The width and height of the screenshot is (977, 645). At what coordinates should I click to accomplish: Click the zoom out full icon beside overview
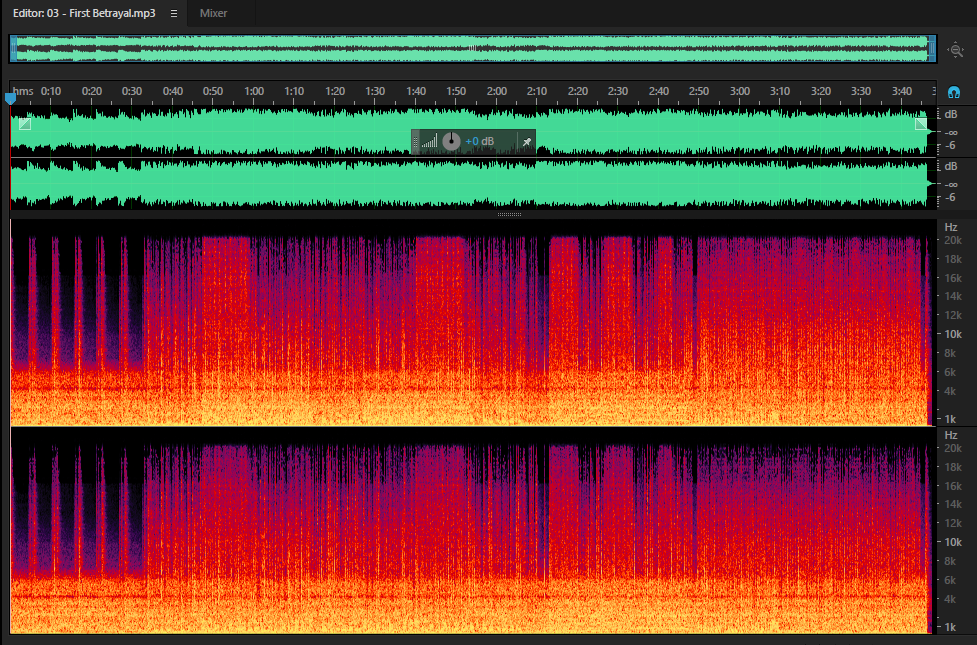click(x=956, y=50)
